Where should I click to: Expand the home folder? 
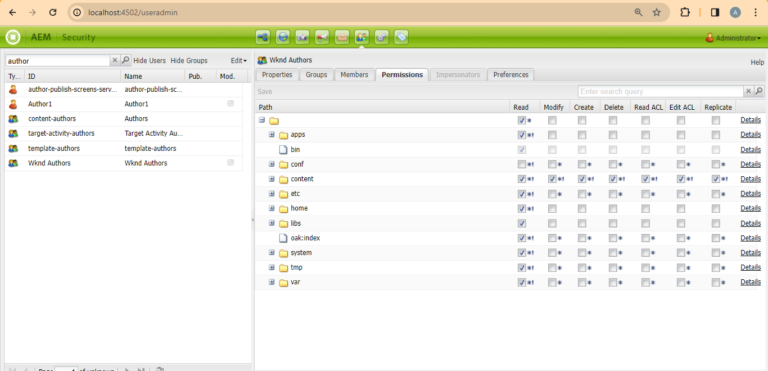point(271,208)
